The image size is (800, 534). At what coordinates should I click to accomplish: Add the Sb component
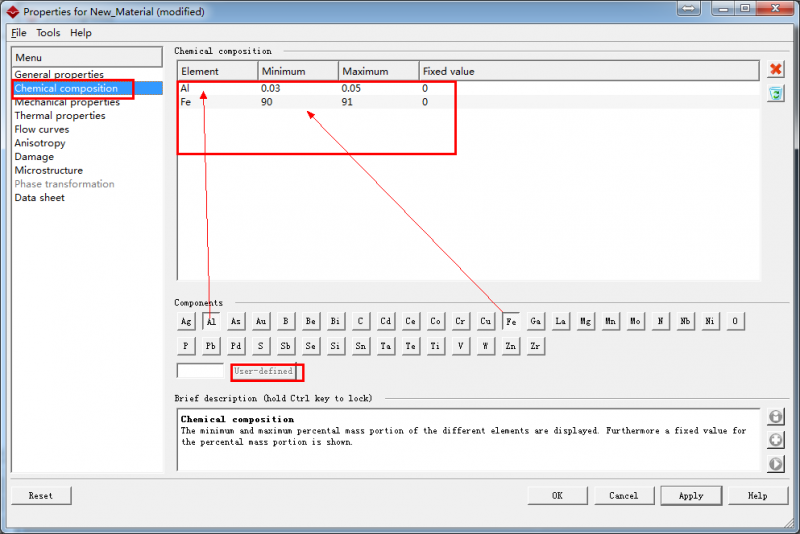286,346
